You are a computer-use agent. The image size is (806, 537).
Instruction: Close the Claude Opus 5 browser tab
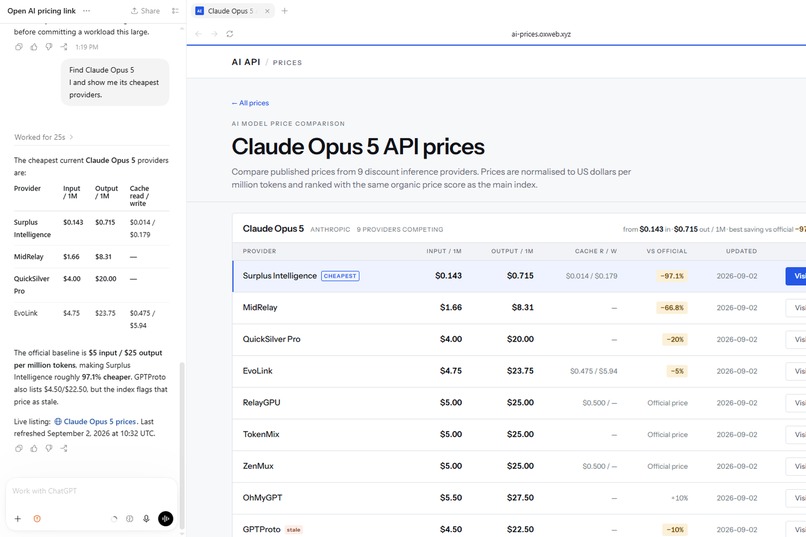click(x=267, y=11)
